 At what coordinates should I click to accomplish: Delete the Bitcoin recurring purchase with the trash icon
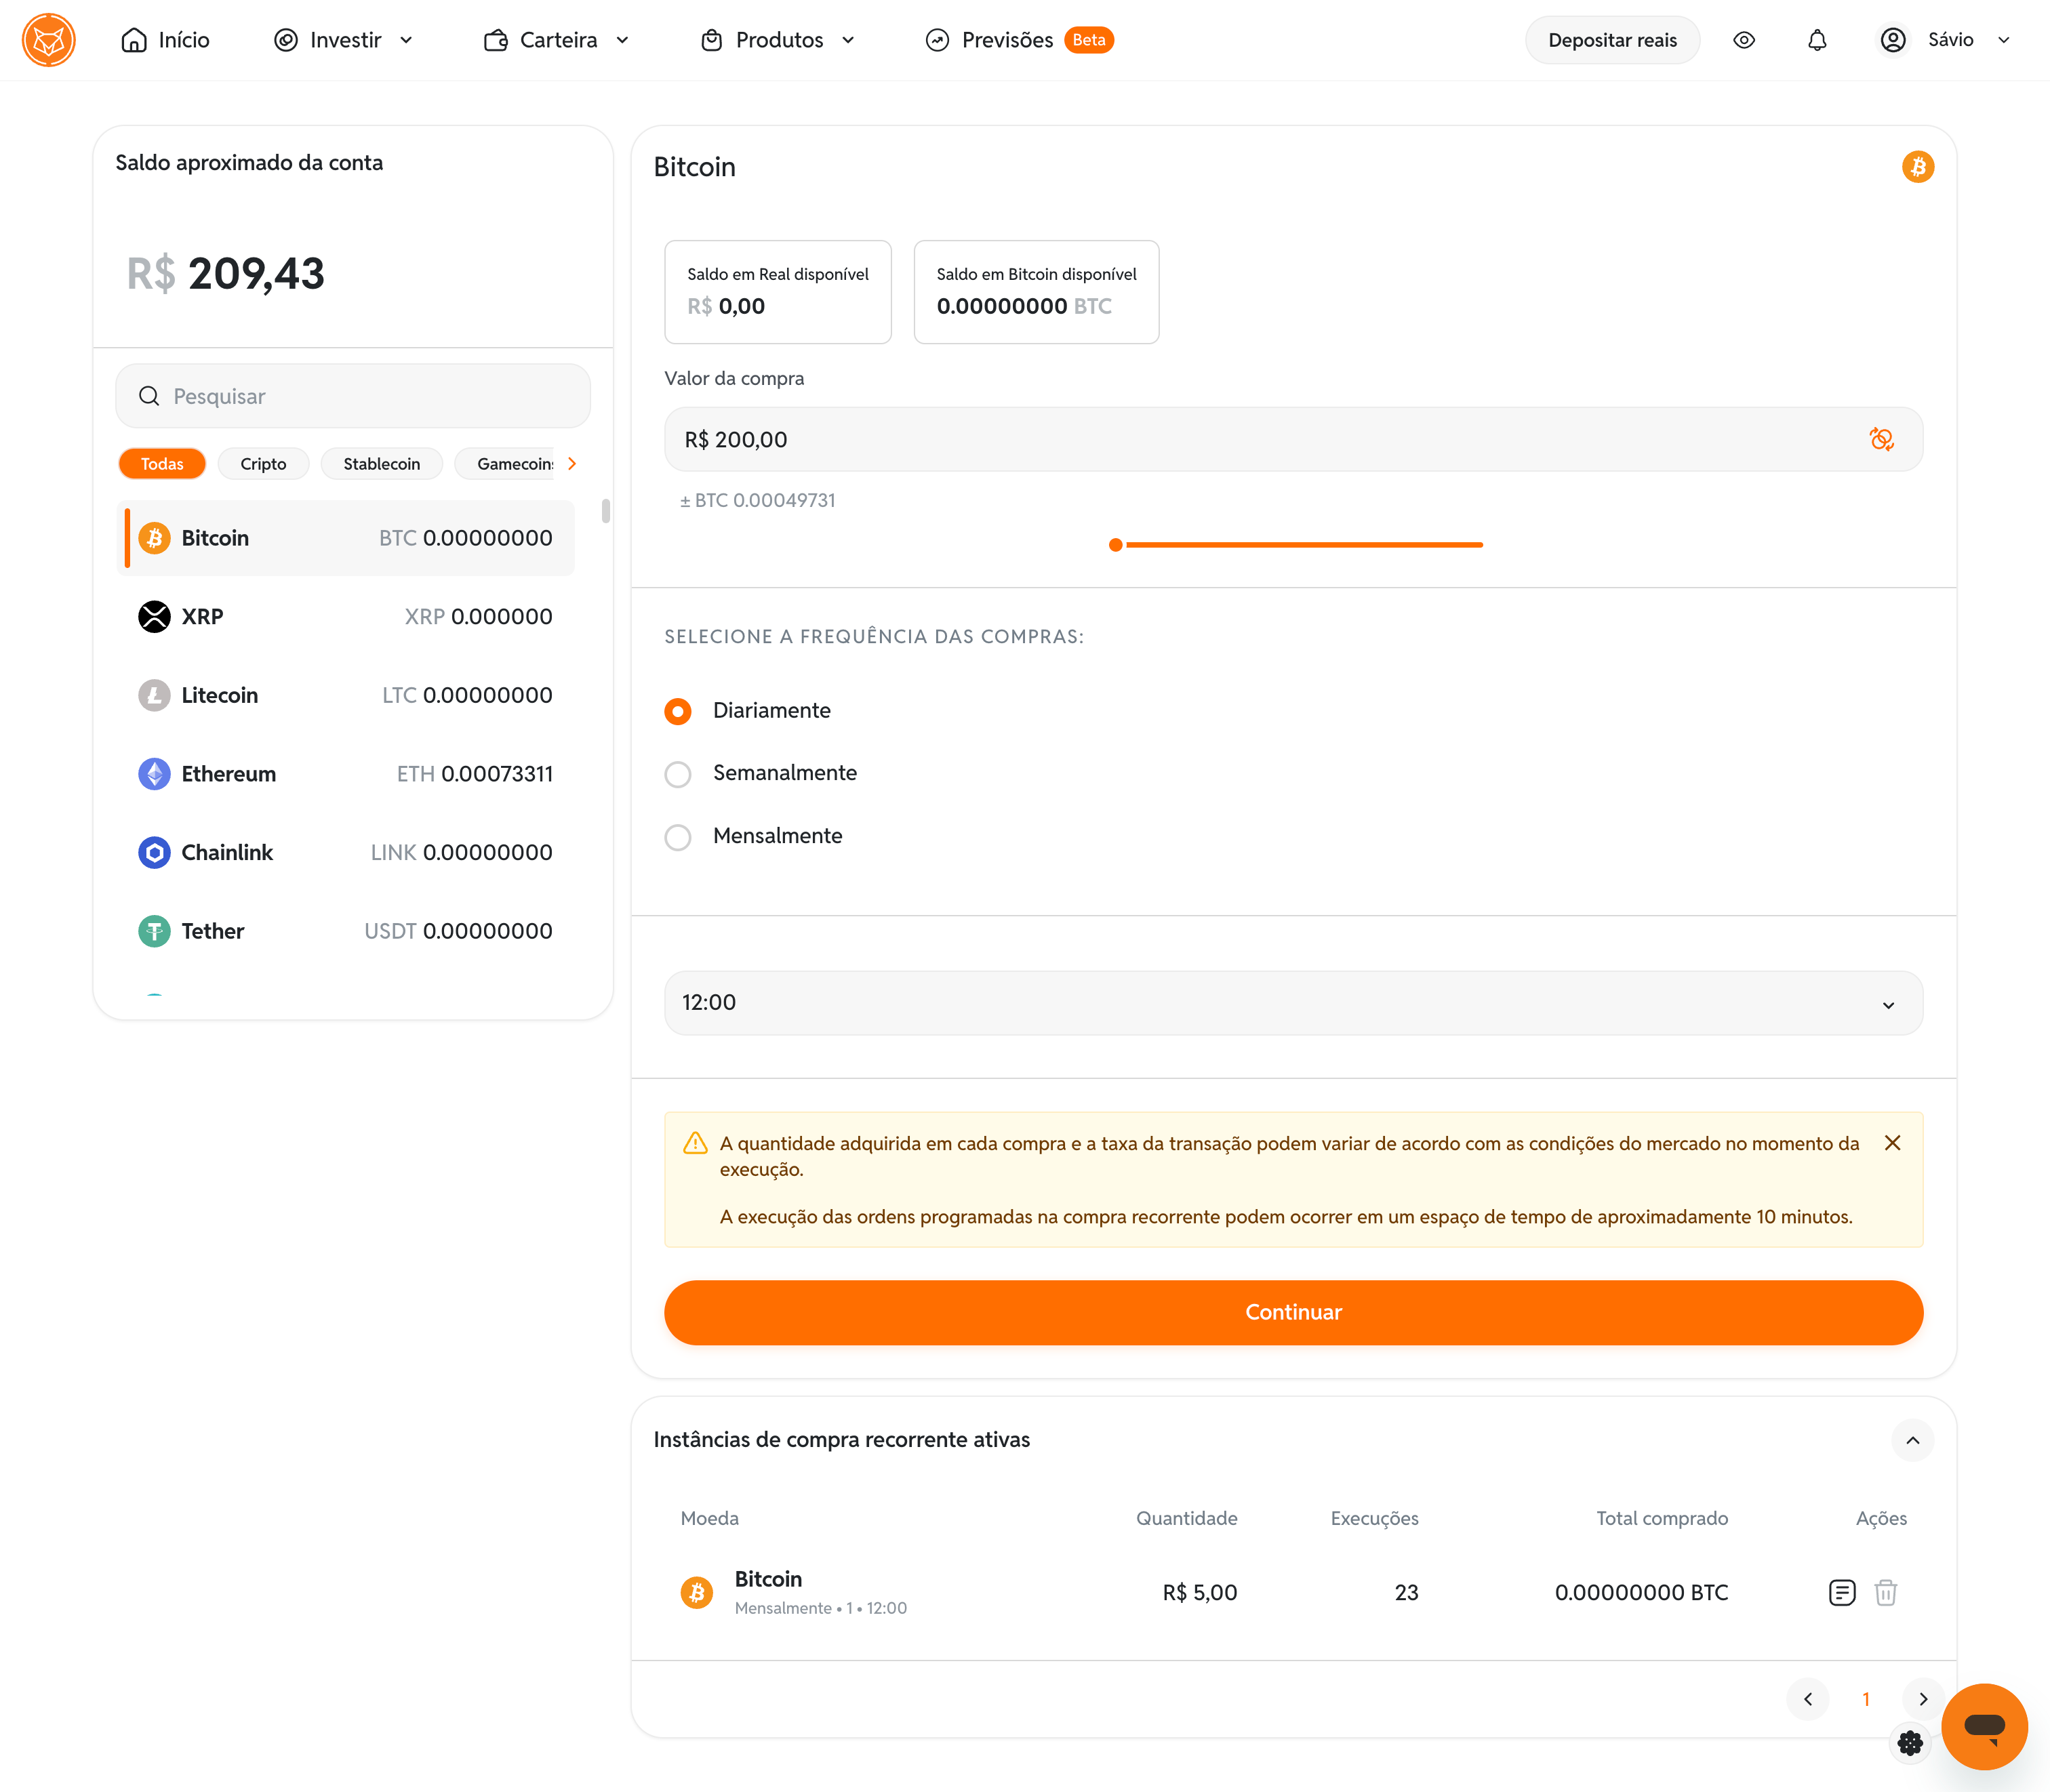[x=1885, y=1592]
